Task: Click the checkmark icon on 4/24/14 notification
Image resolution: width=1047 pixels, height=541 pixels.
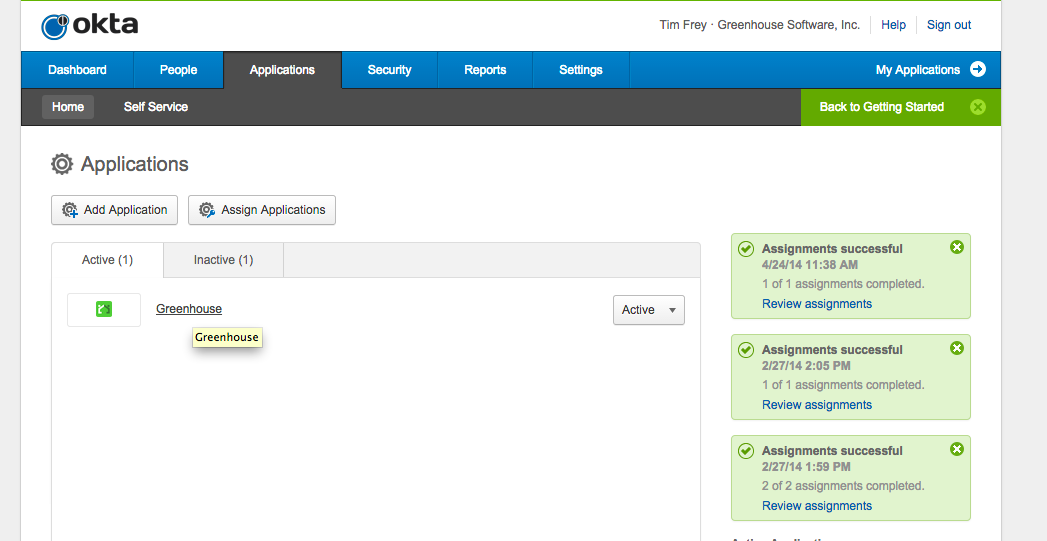Action: point(746,249)
